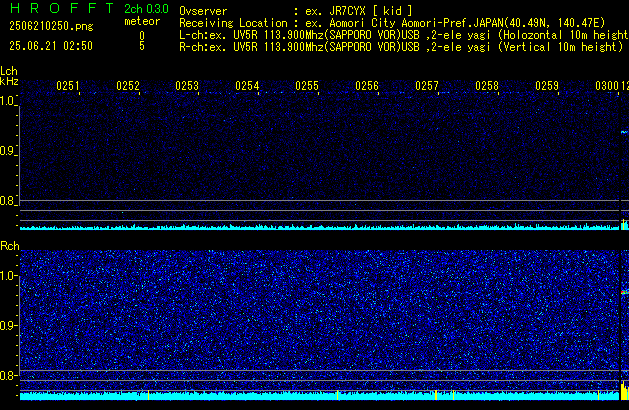Click the 0.9 frequency label on Lch axis
This screenshot has width=629, height=410.
8,151
